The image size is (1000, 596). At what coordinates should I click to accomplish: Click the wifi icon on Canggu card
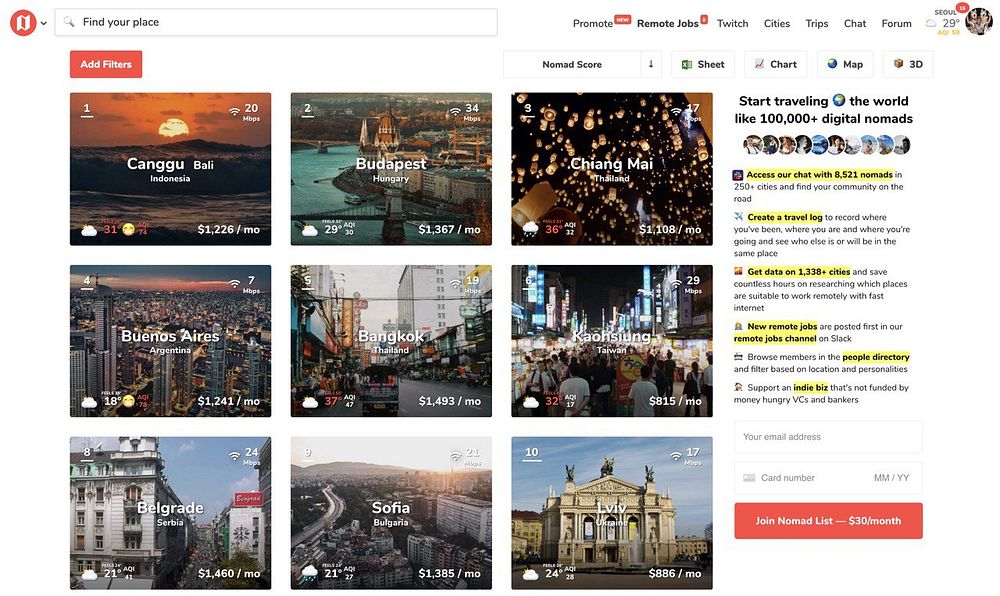click(x=235, y=112)
